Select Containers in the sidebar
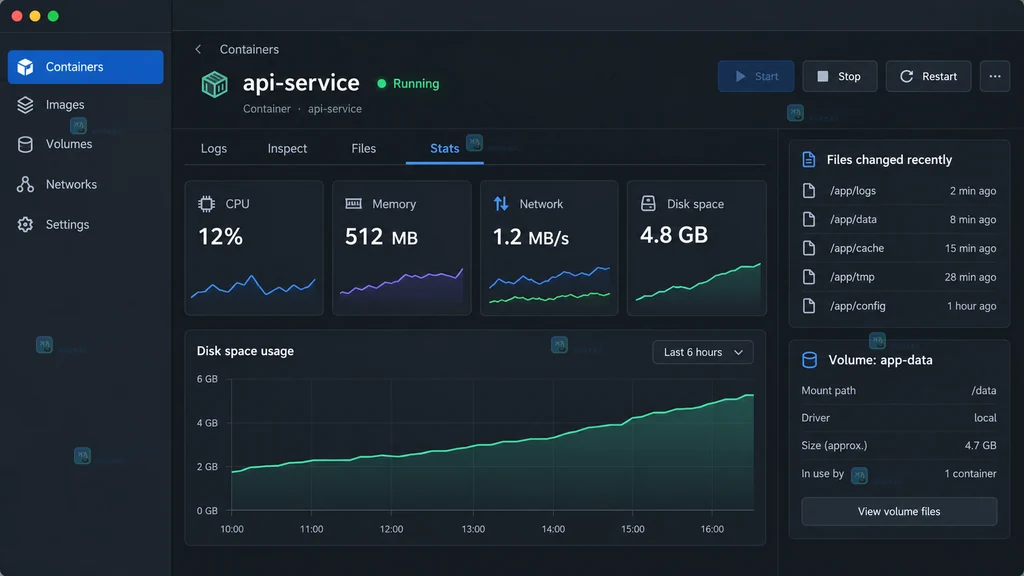This screenshot has height=576, width=1024. pos(86,67)
